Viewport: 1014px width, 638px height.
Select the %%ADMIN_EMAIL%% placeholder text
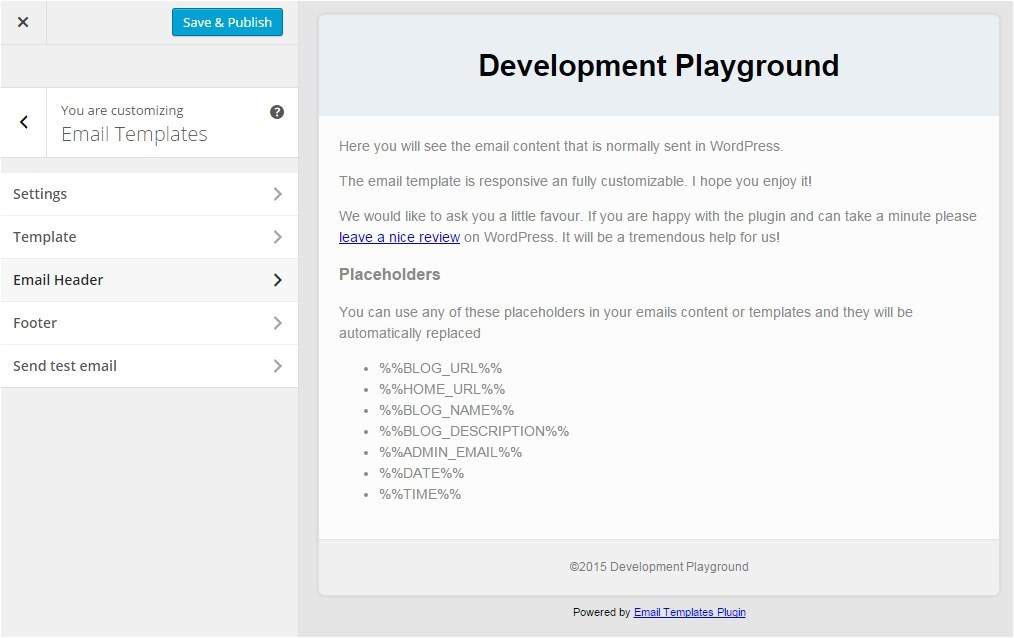tap(450, 452)
